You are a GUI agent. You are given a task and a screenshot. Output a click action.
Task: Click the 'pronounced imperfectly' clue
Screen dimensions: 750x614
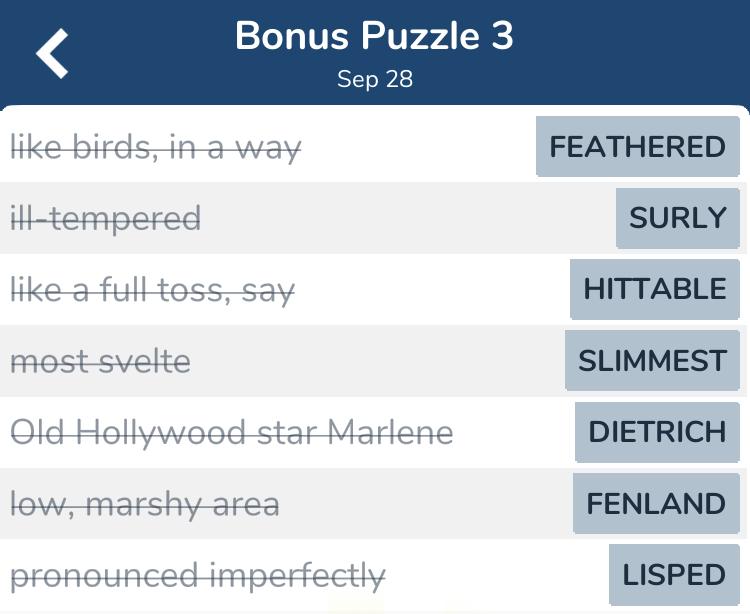point(198,576)
